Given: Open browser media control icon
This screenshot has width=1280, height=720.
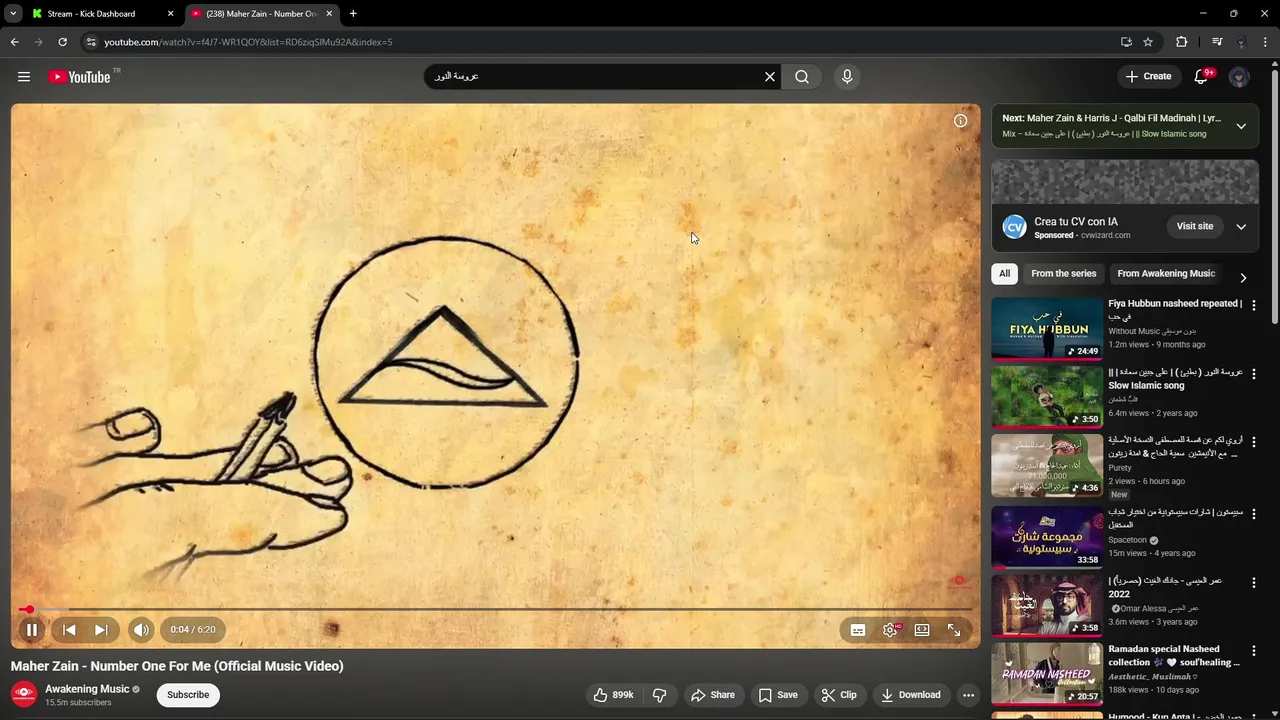Looking at the screenshot, I should 1217,42.
